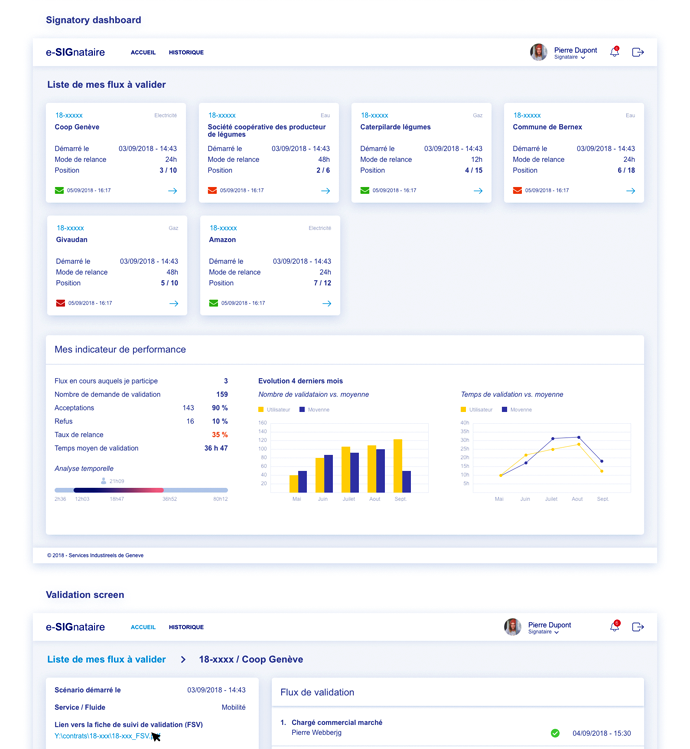Click the green envelope on Amazon card
Image resolution: width=690 pixels, height=749 pixels.
tap(213, 303)
